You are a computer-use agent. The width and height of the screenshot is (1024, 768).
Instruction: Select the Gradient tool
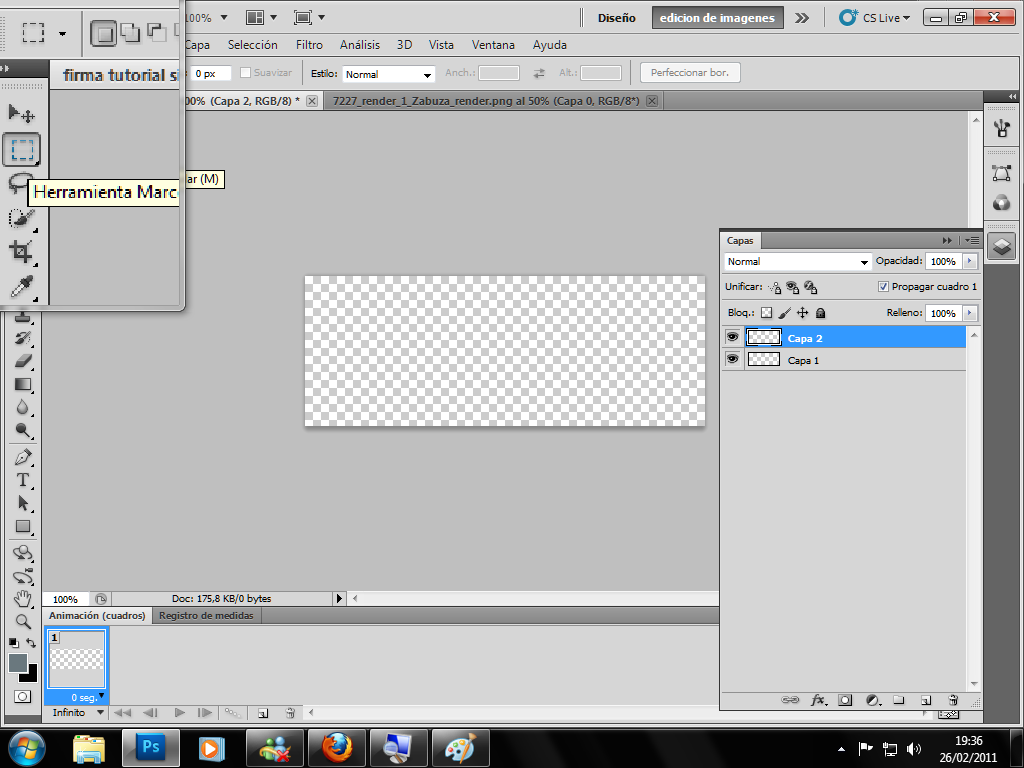pos(23,384)
